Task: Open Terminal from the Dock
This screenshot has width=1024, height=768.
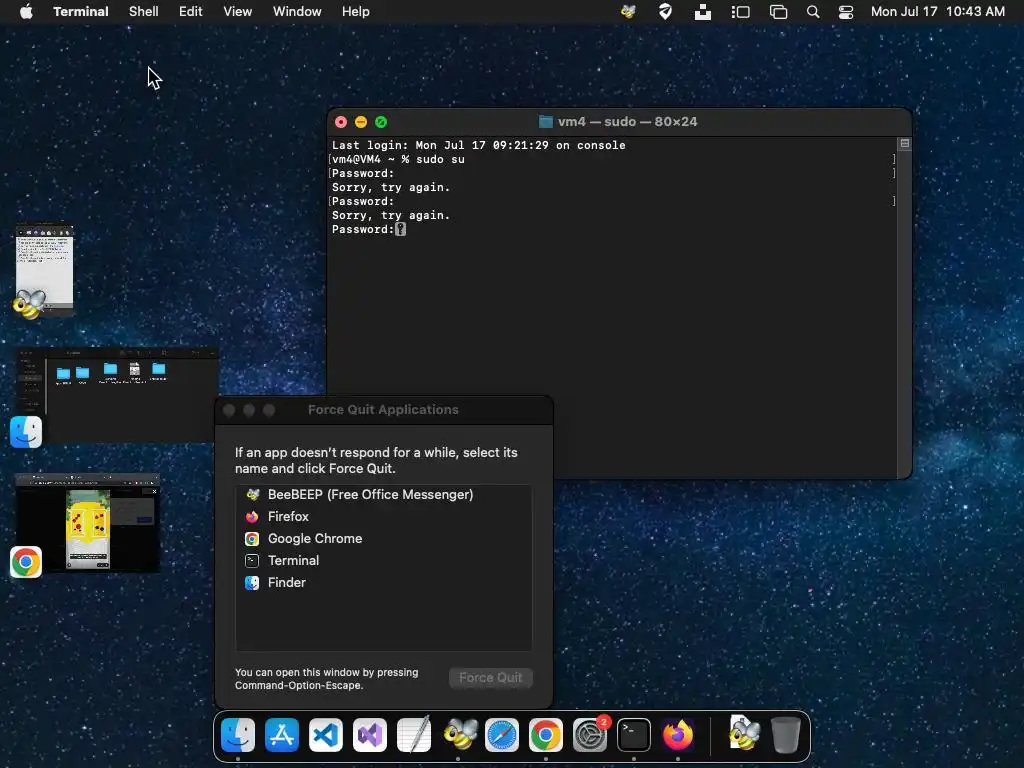Action: 634,735
